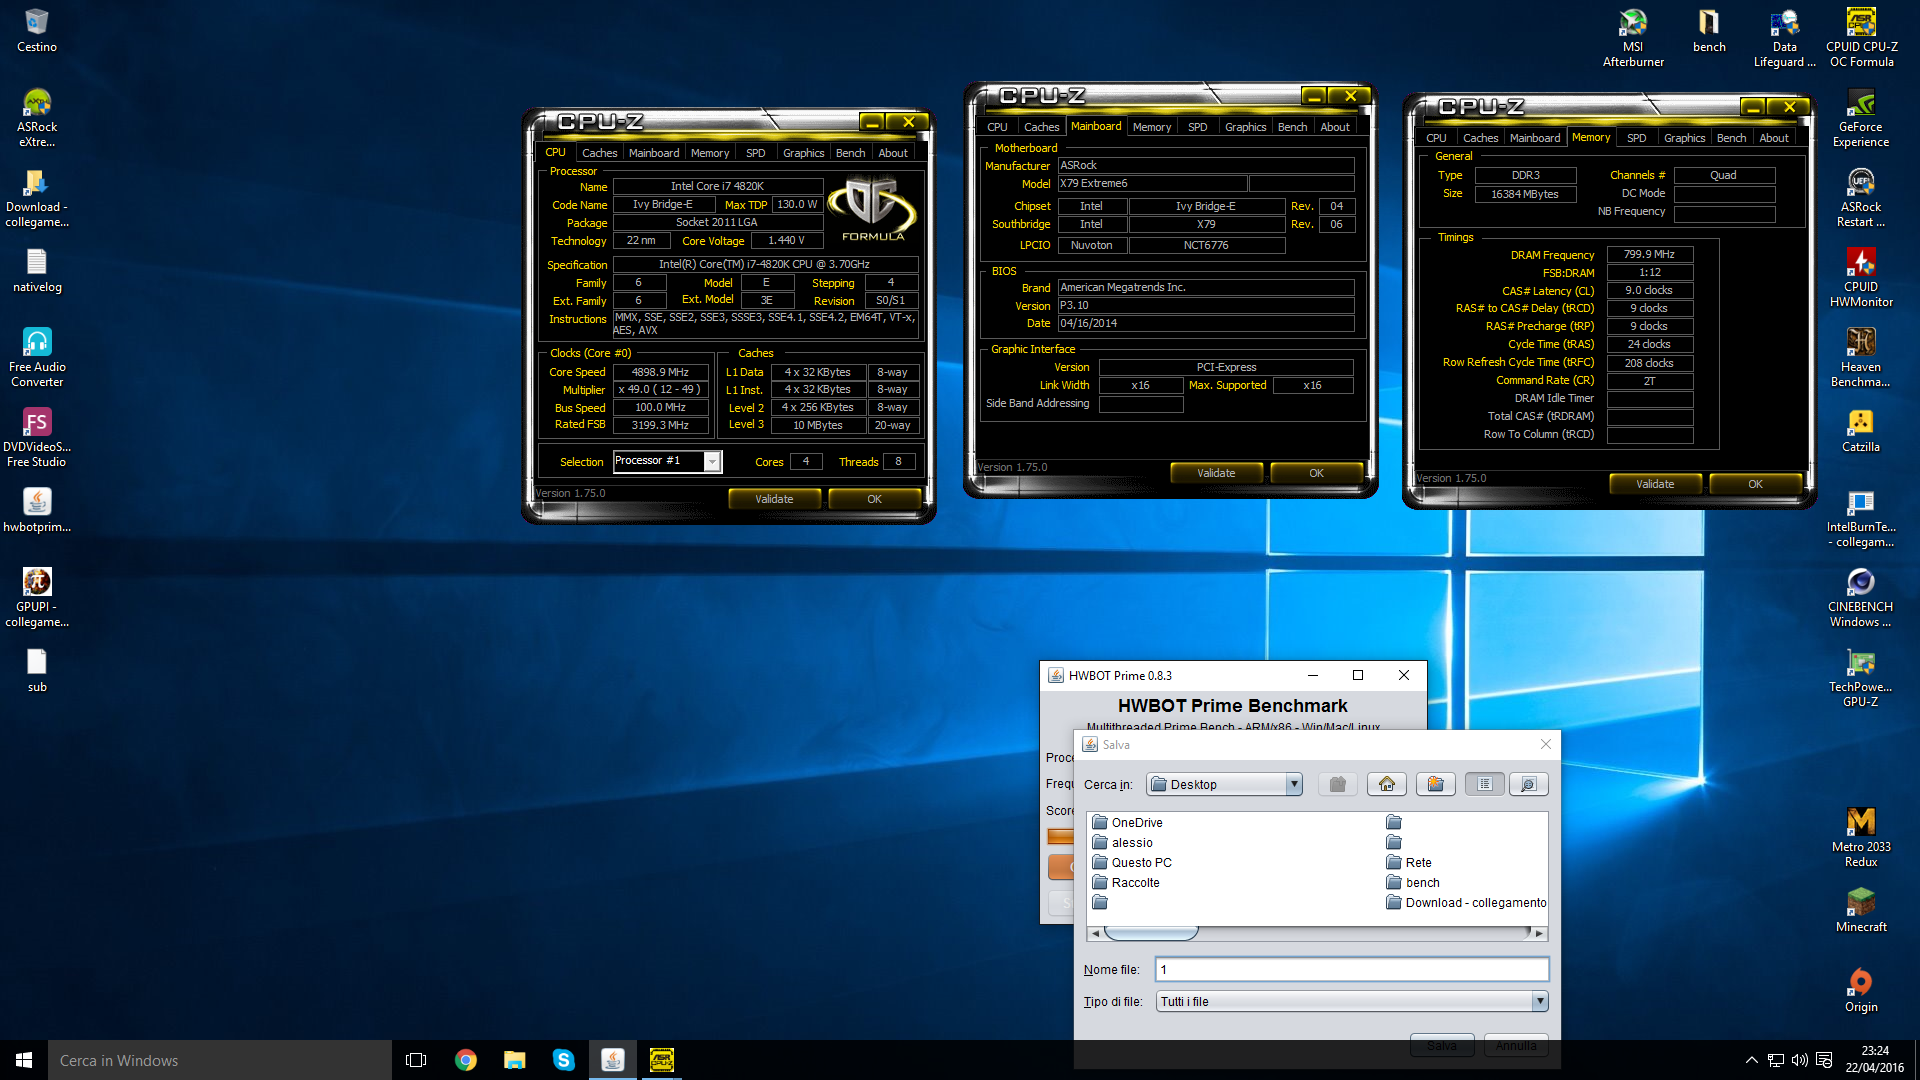Screen dimensions: 1920x1080
Task: Expand the Tipo di file dropdown
Action: (1540, 1001)
